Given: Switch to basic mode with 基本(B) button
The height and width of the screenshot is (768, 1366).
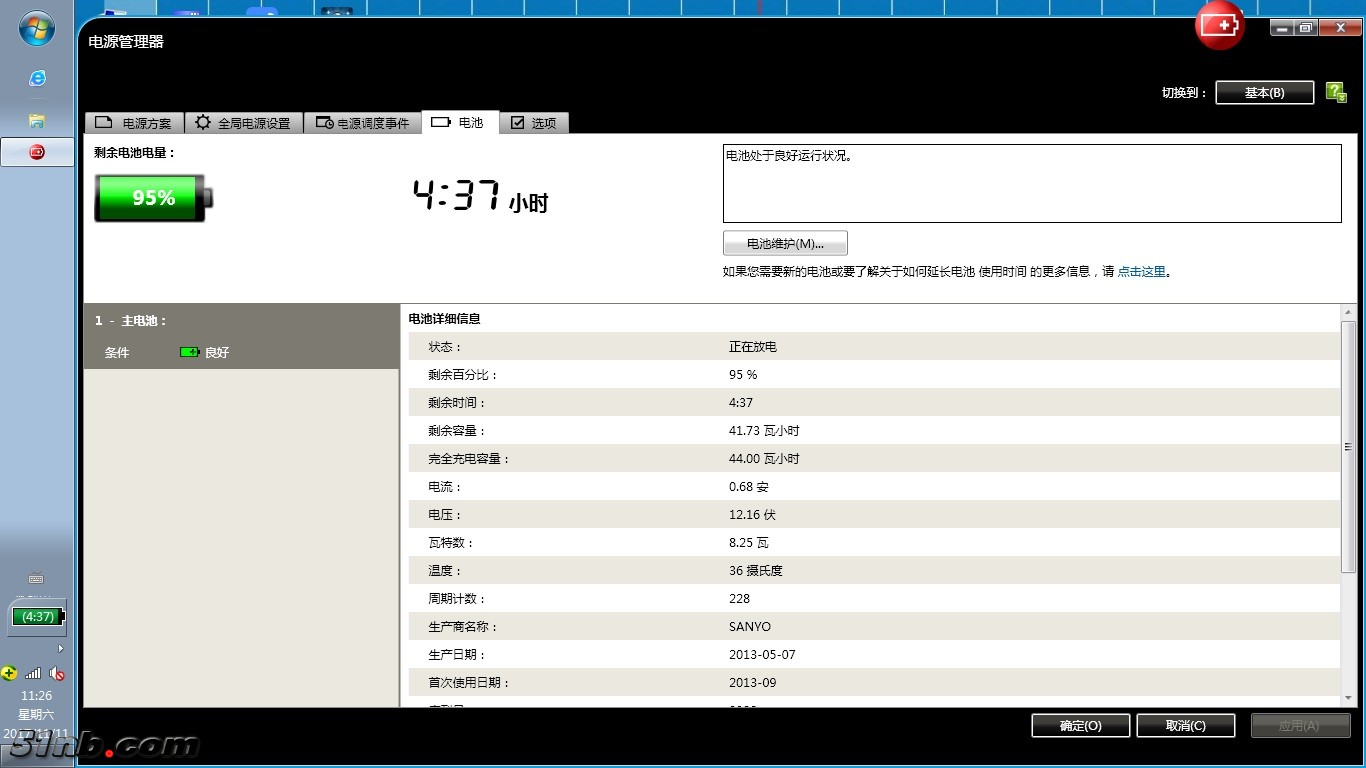Looking at the screenshot, I should (x=1264, y=92).
